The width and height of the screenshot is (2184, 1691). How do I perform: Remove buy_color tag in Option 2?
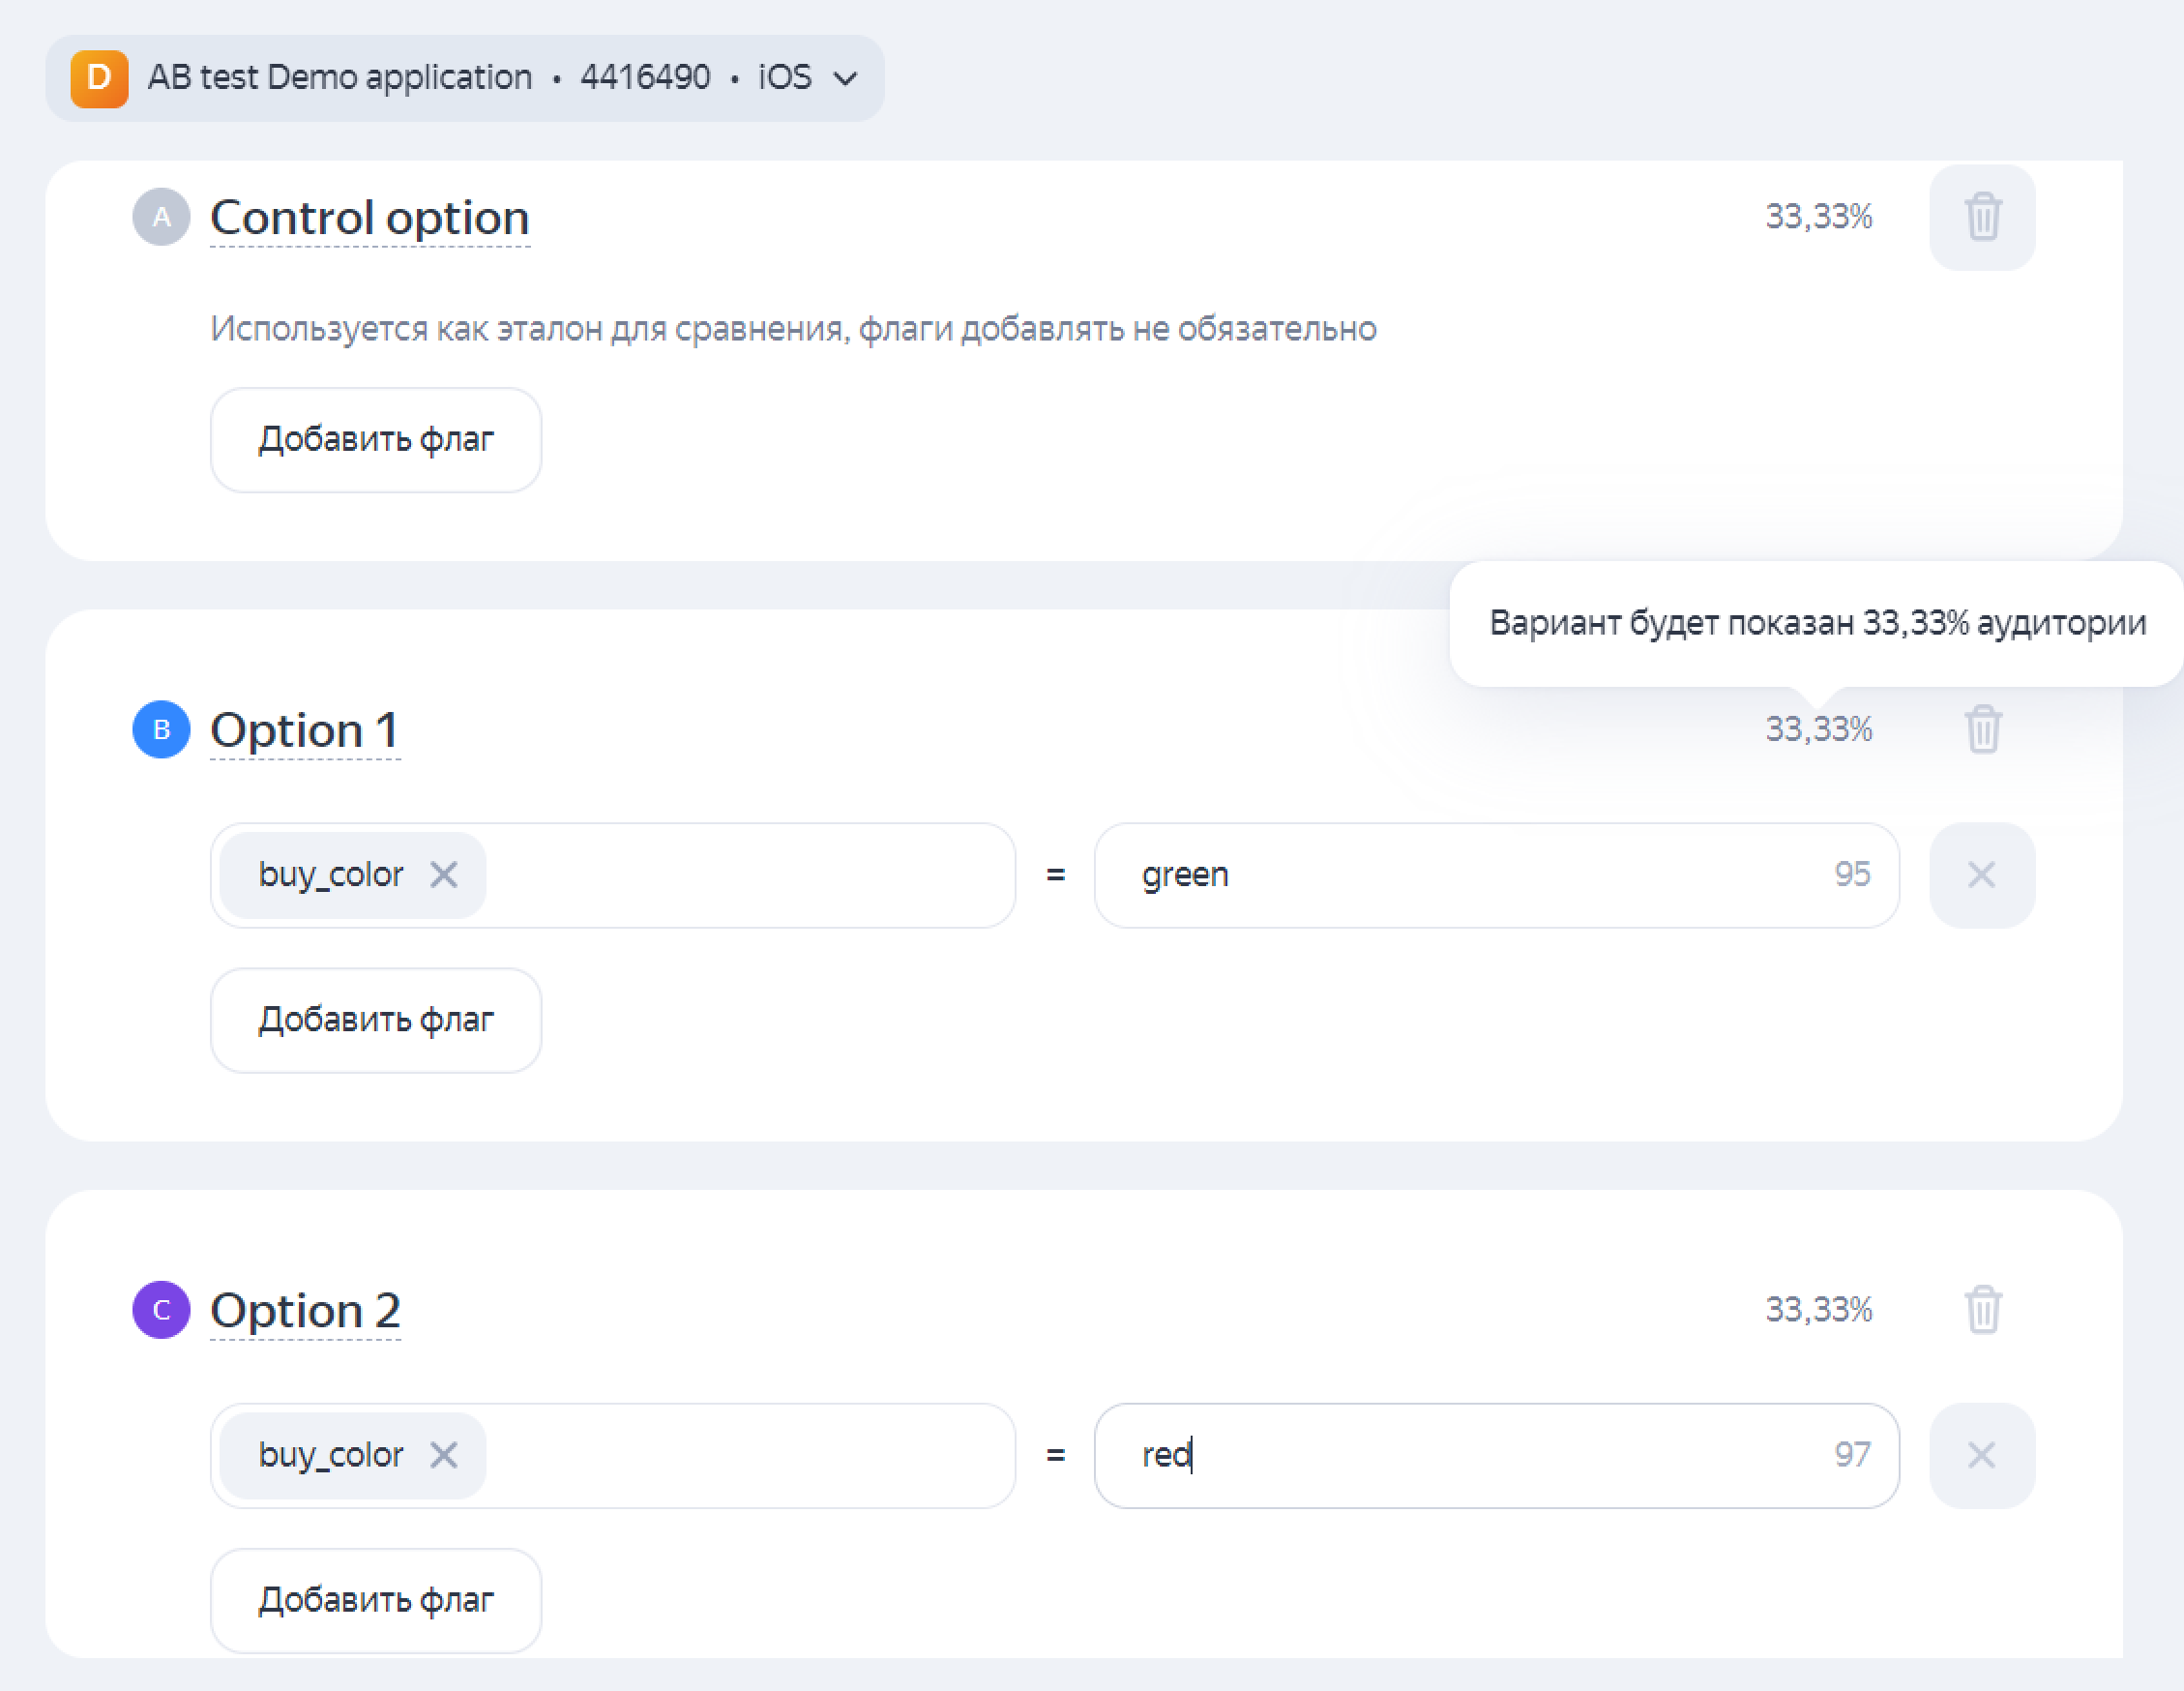443,1455
